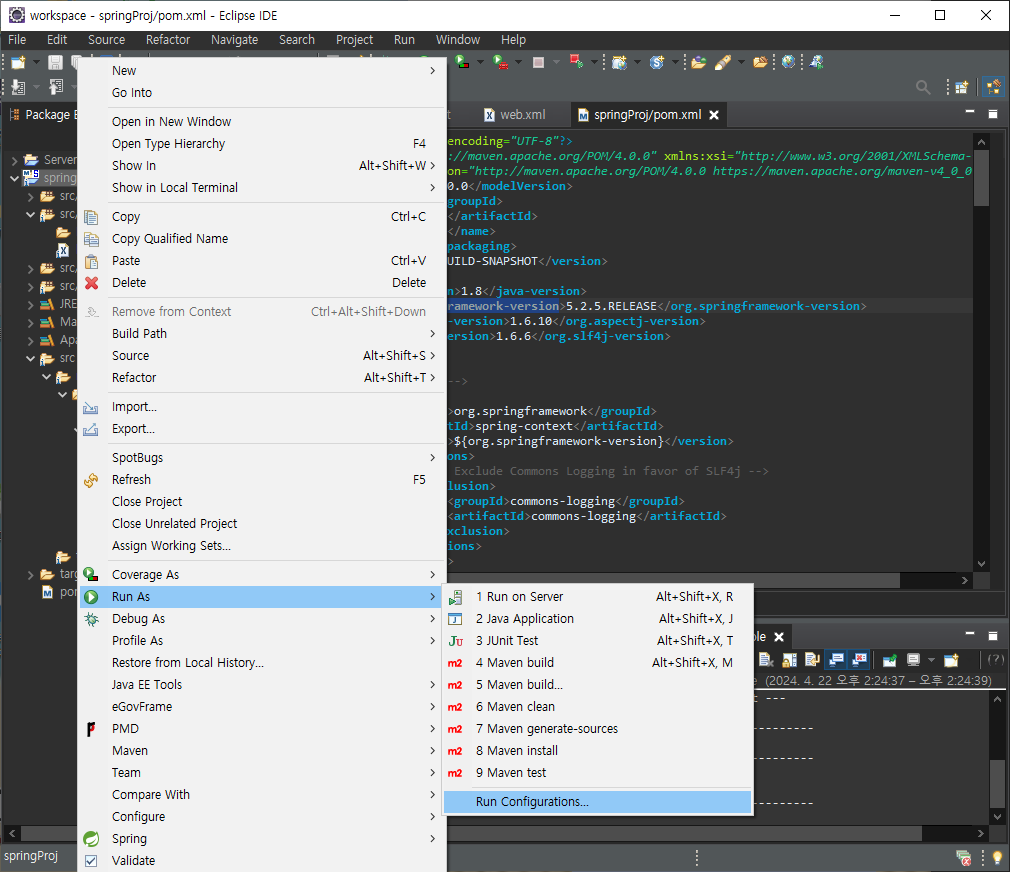Close the springProj/pom.xml tab
1010x872 pixels.
pos(714,115)
